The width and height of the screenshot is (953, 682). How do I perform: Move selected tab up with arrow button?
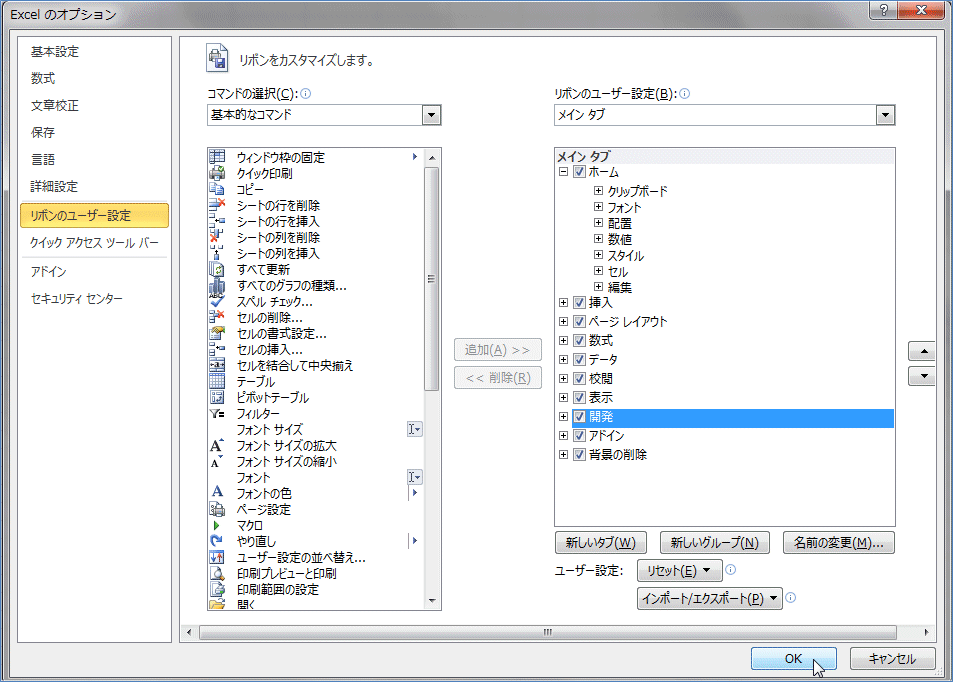[923, 351]
